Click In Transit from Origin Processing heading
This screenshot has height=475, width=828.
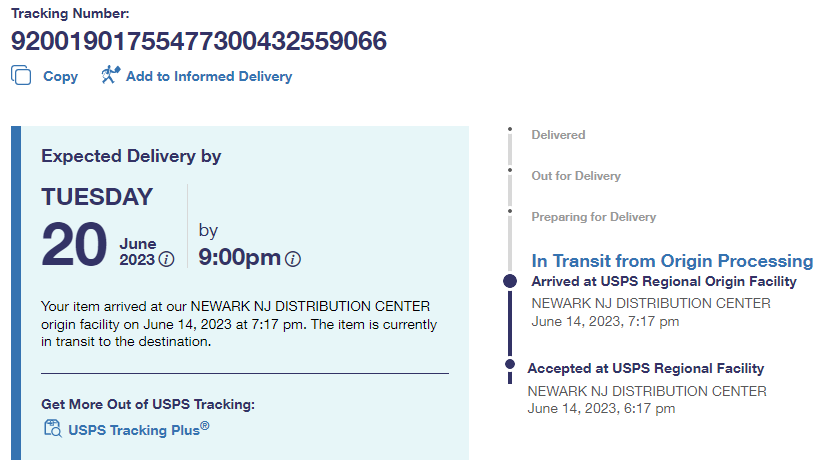(672, 260)
